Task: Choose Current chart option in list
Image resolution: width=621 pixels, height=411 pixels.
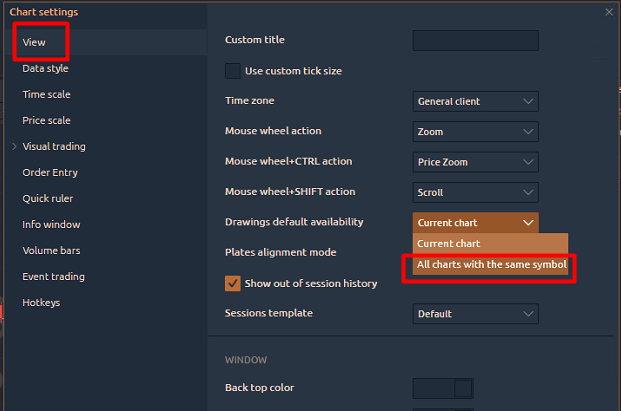Action: click(x=490, y=244)
